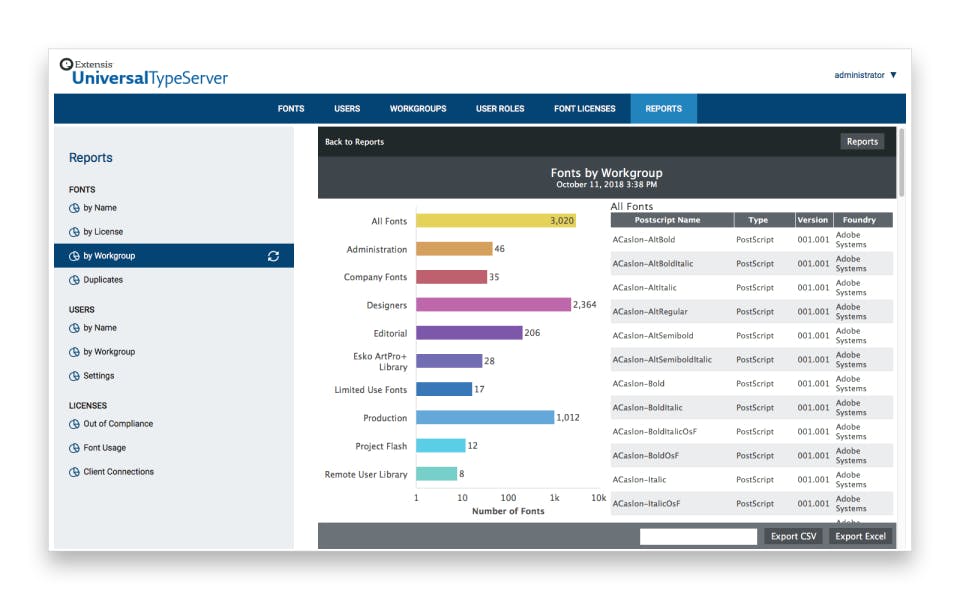Open the Font Licenses tab
Viewport: 960px width, 600px height.
585,108
